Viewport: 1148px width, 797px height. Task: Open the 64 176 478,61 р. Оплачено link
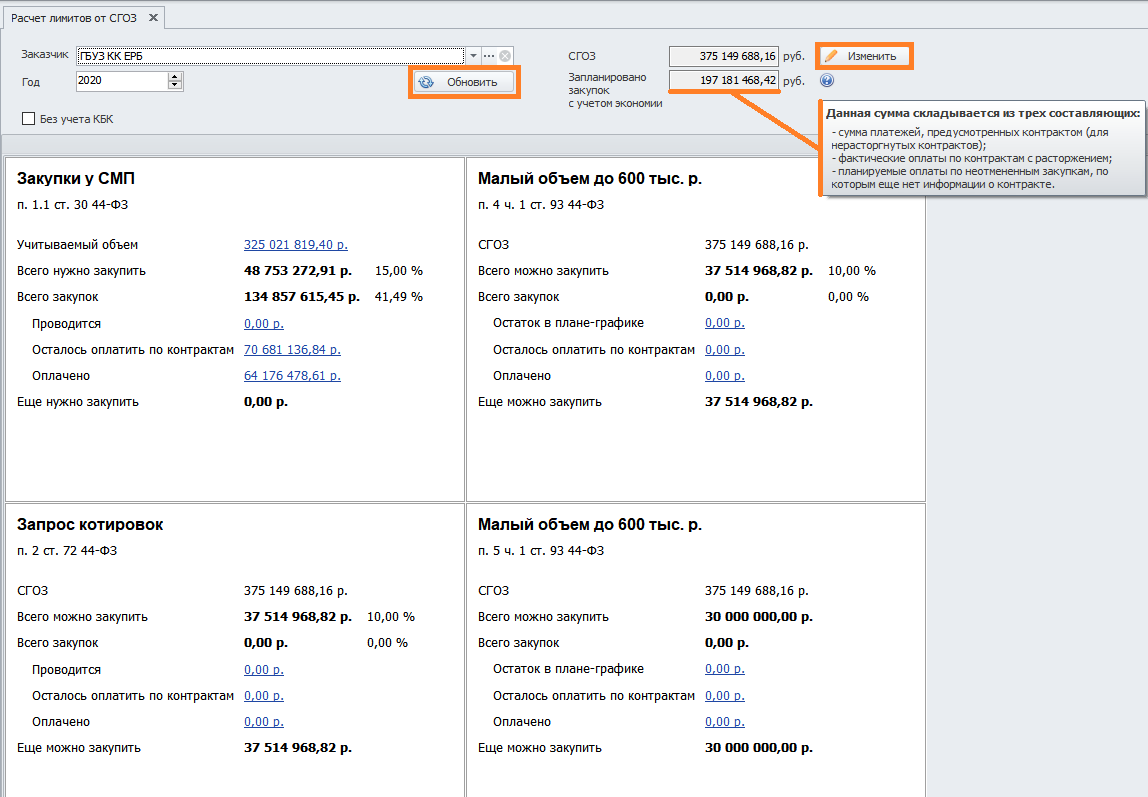292,375
